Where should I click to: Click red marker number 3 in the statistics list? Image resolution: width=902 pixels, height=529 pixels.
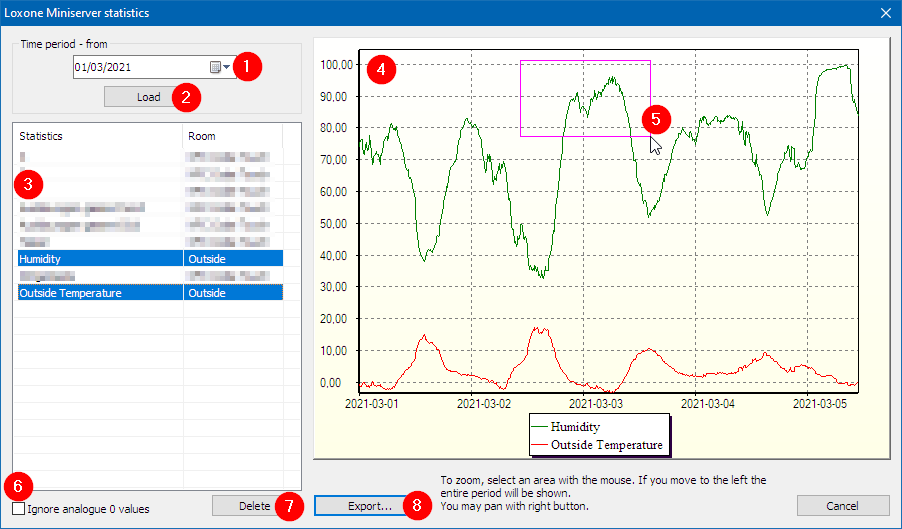[29, 184]
